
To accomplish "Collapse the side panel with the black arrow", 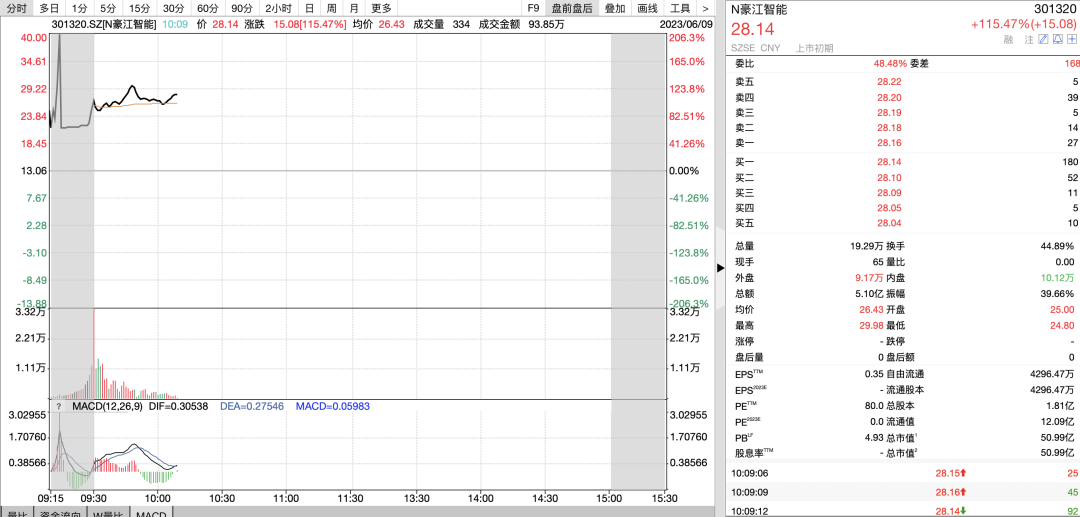I will (x=722, y=268).
